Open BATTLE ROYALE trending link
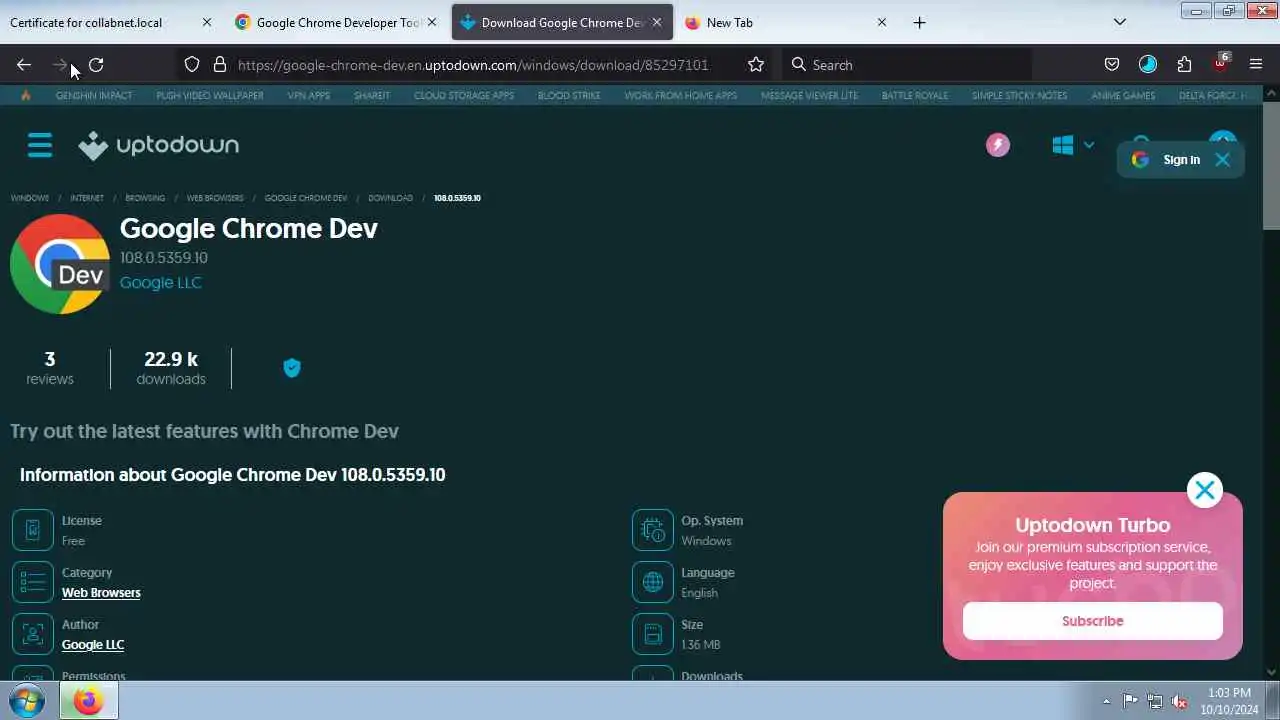 [915, 96]
